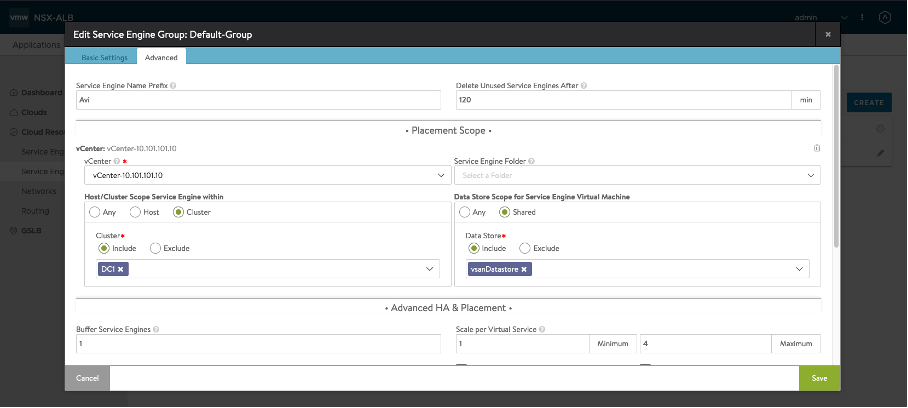This screenshot has width=908, height=408.
Task: Close the Edit Service Engine Group dialog
Action: point(827,34)
